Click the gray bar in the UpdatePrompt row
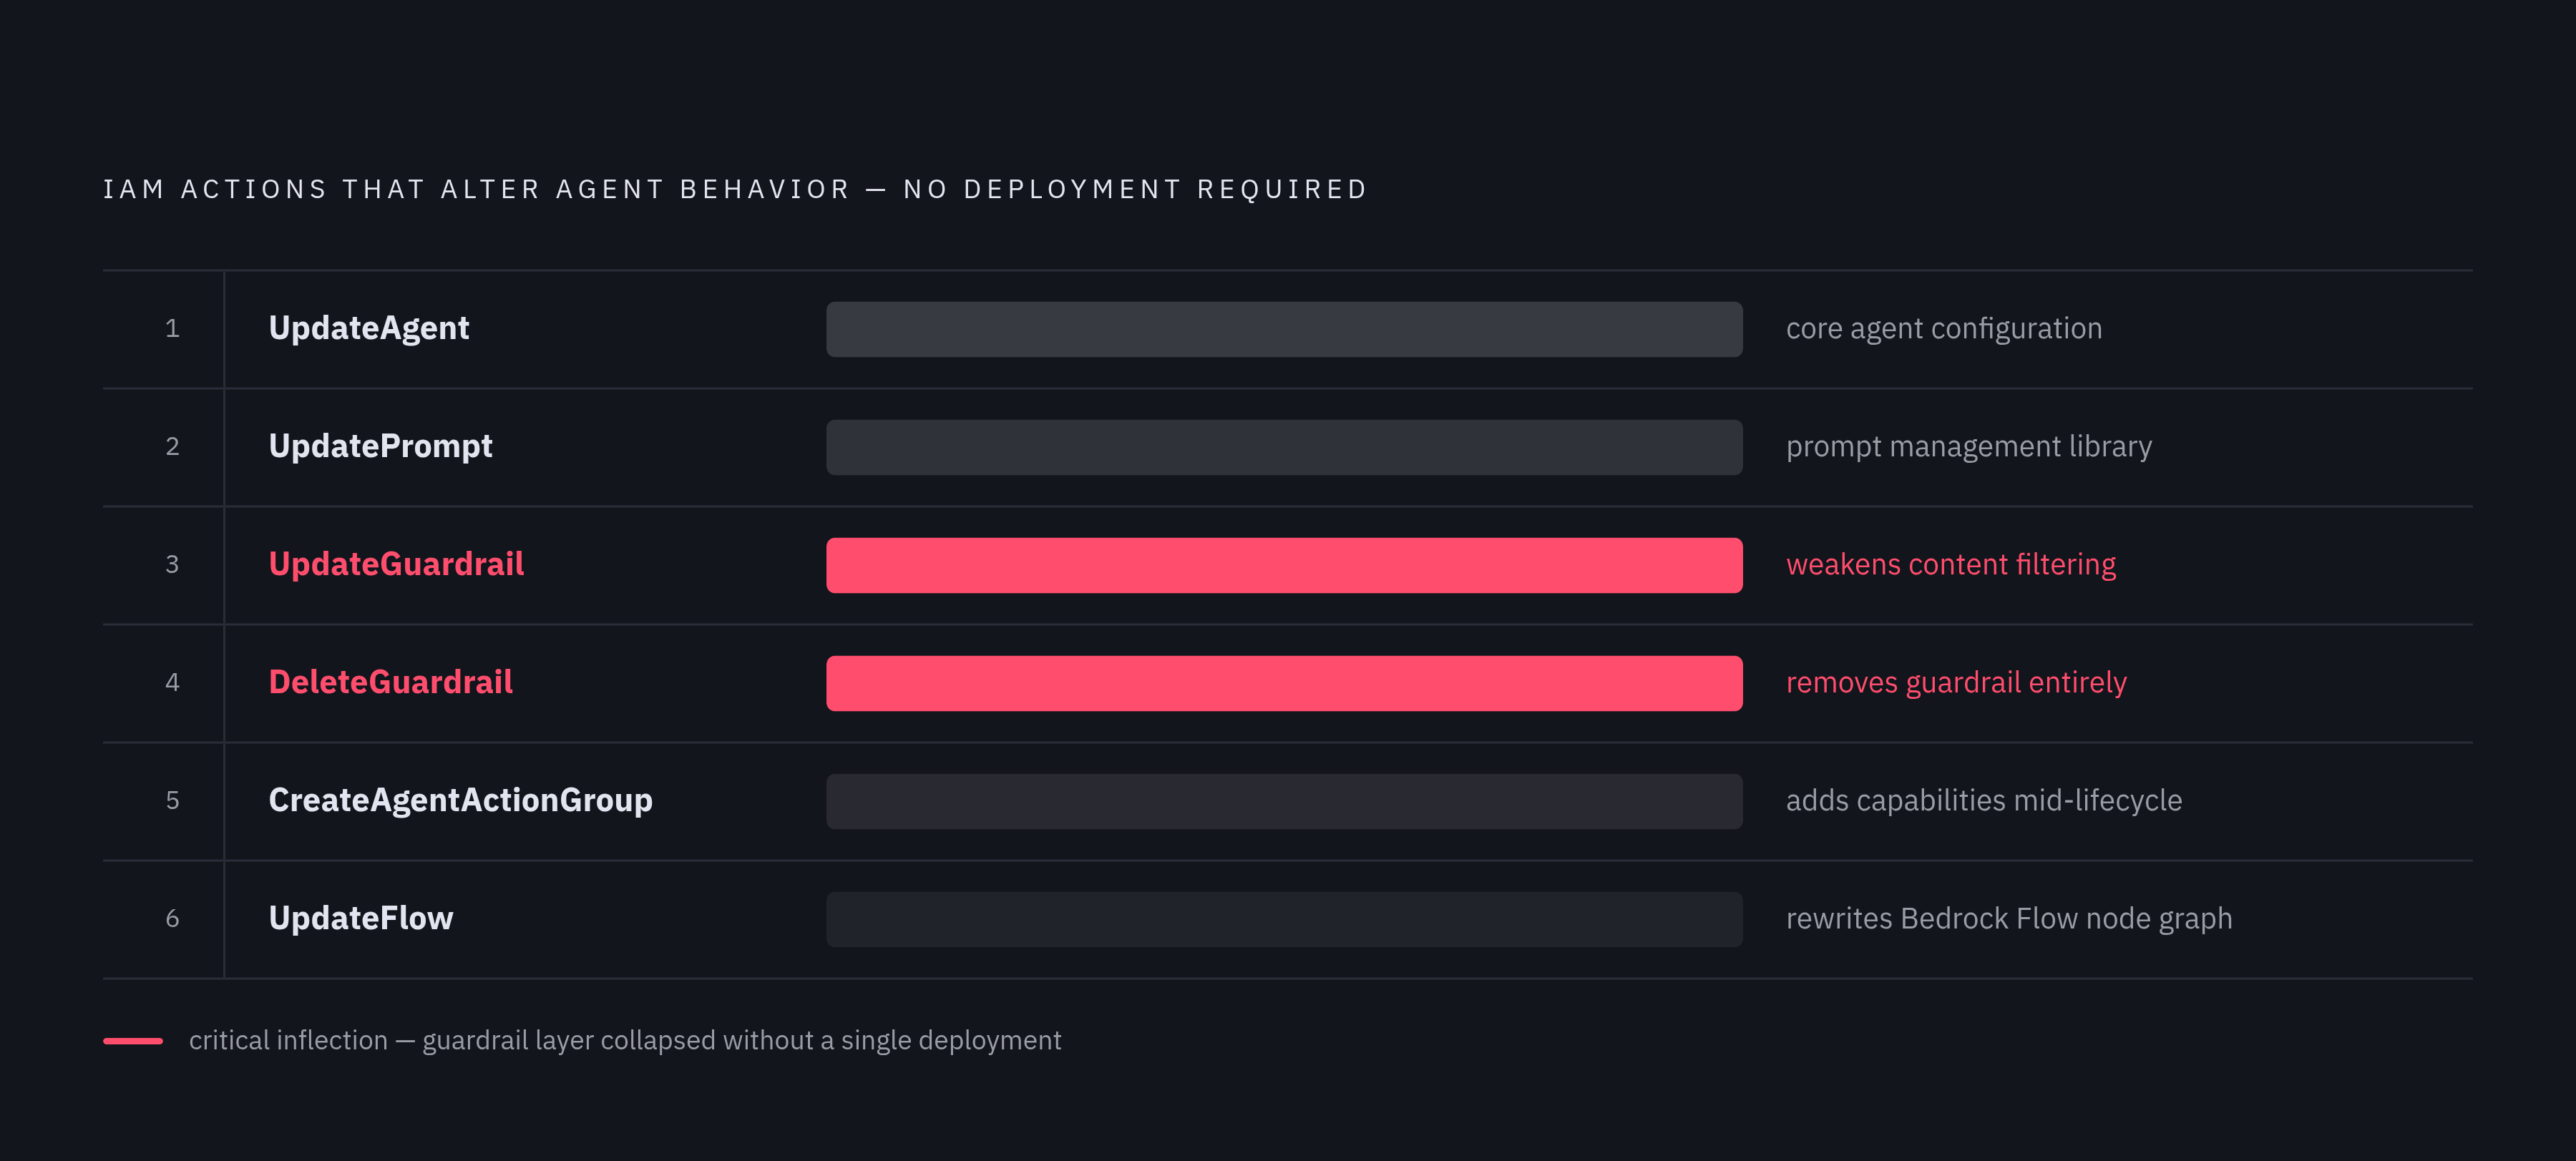Screen dimensions: 2576x1161 [x=1284, y=447]
